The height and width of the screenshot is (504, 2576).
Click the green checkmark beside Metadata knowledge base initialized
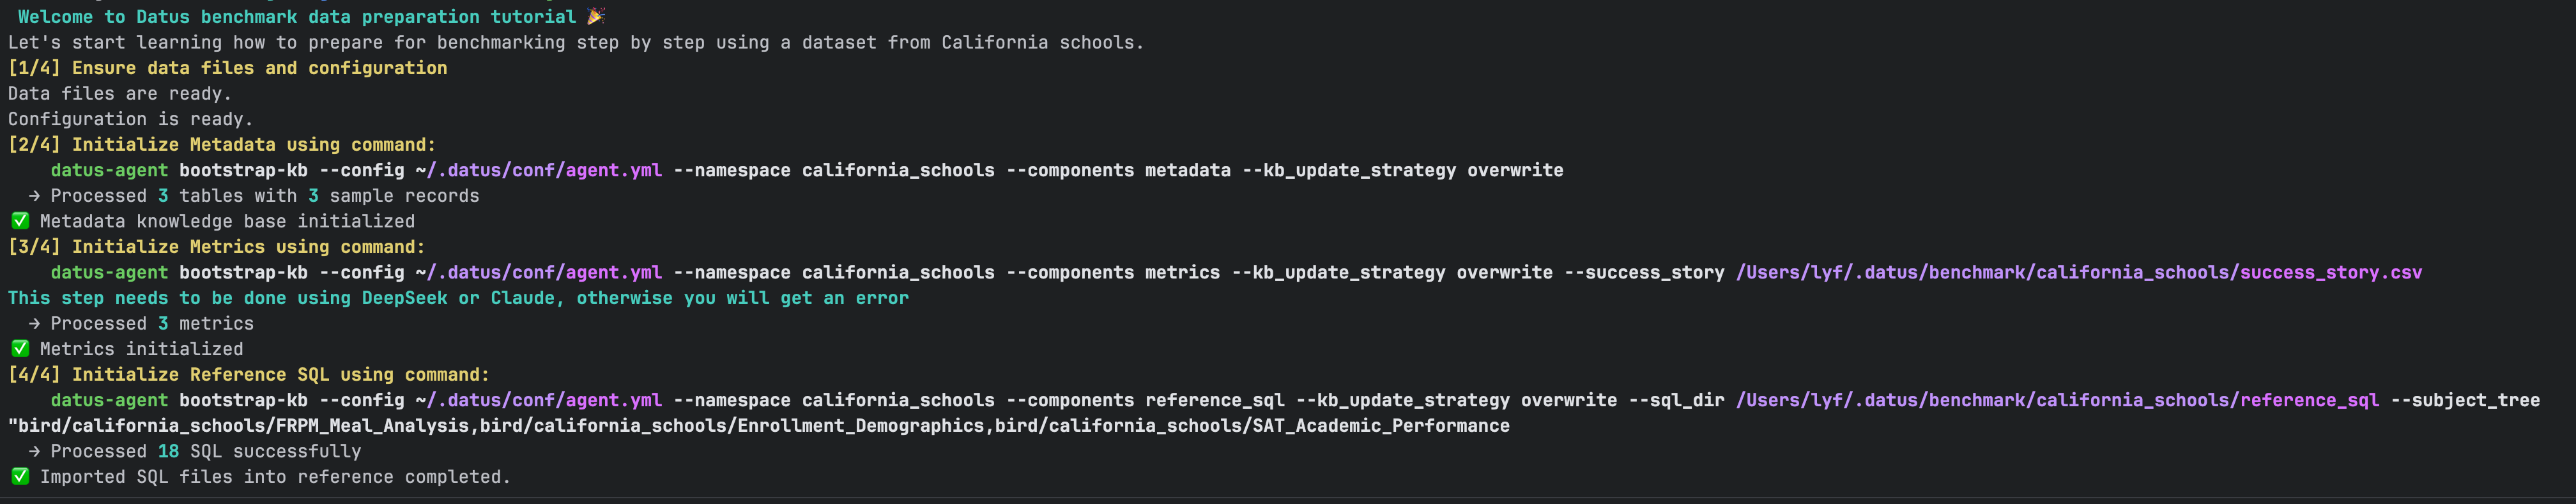click(20, 221)
